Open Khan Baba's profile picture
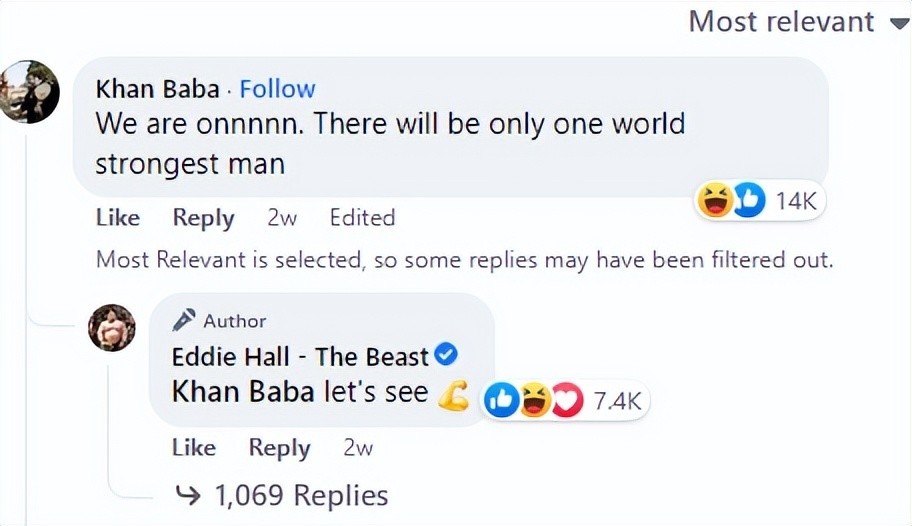This screenshot has height=526, width=912. (x=29, y=92)
